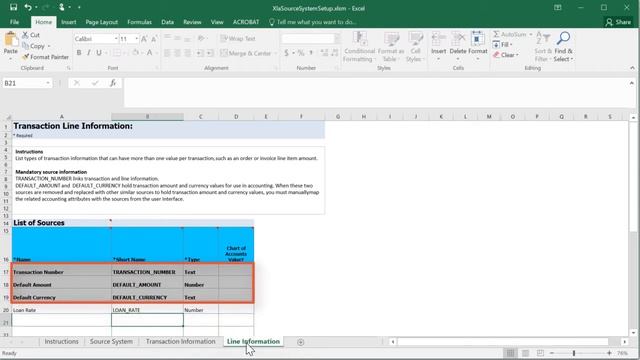The width and height of the screenshot is (640, 360).
Task: Apply percent style format
Action: pyautogui.click(x=301, y=53)
